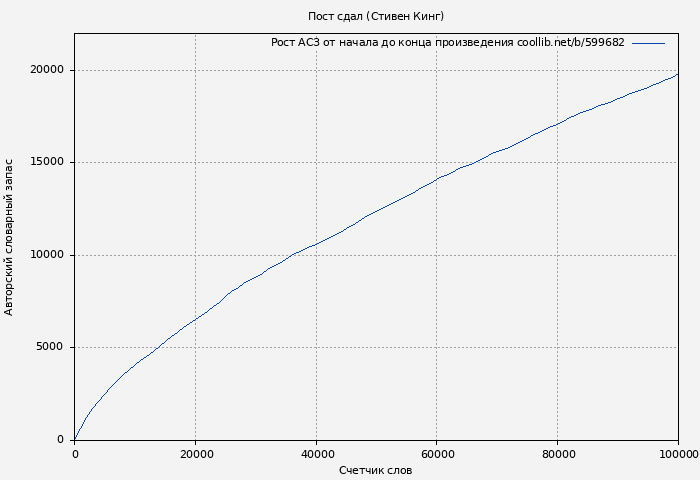Click grid intersection of x 40000 and y 15000
This screenshot has height=480, width=700.
(x=316, y=163)
